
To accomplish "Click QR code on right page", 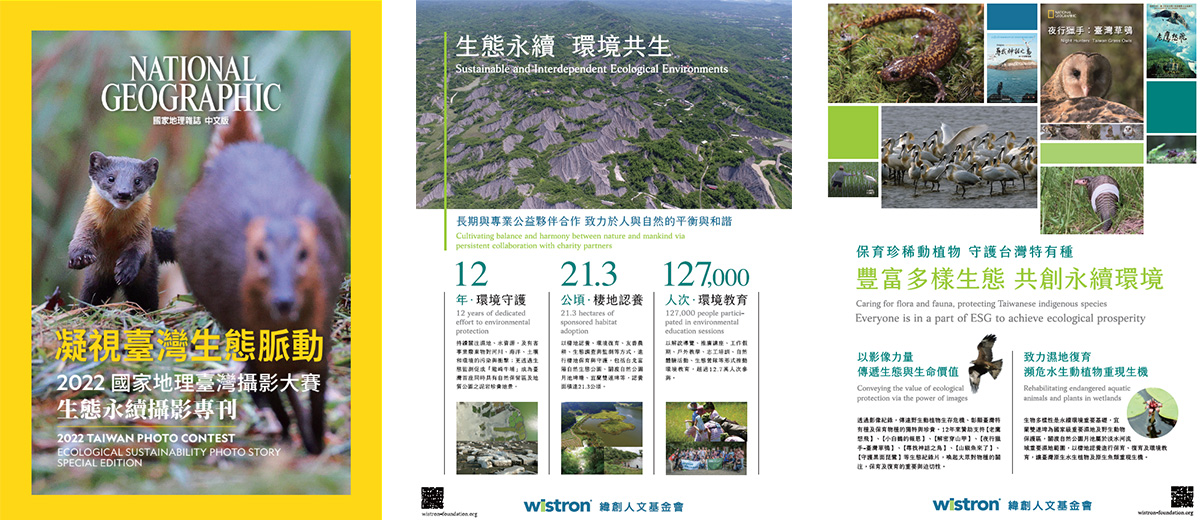I will click(x=1181, y=495).
